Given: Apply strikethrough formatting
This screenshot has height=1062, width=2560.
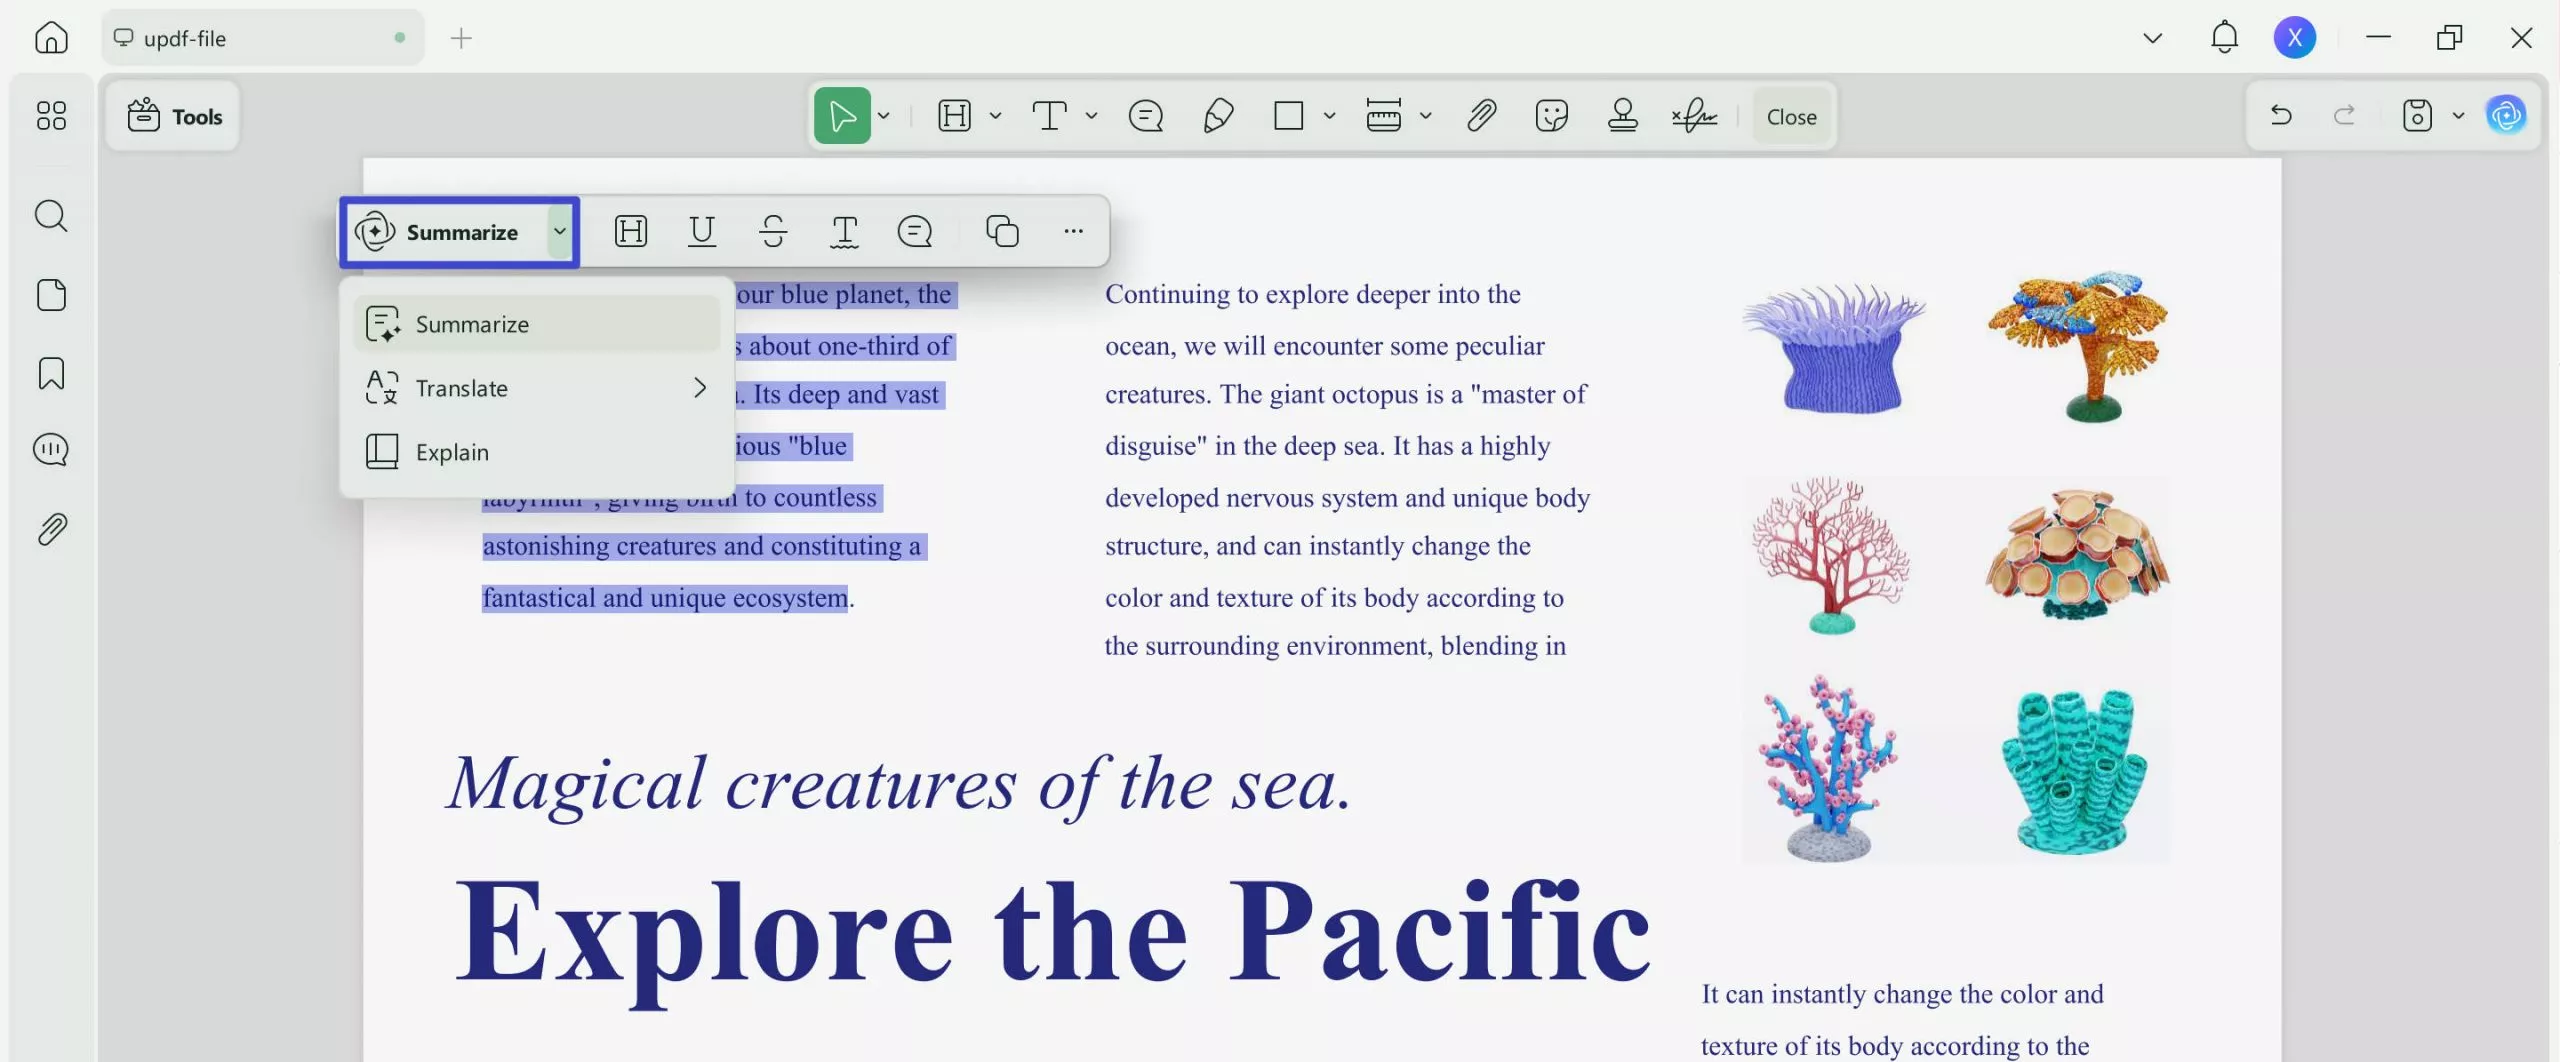Looking at the screenshot, I should [774, 231].
